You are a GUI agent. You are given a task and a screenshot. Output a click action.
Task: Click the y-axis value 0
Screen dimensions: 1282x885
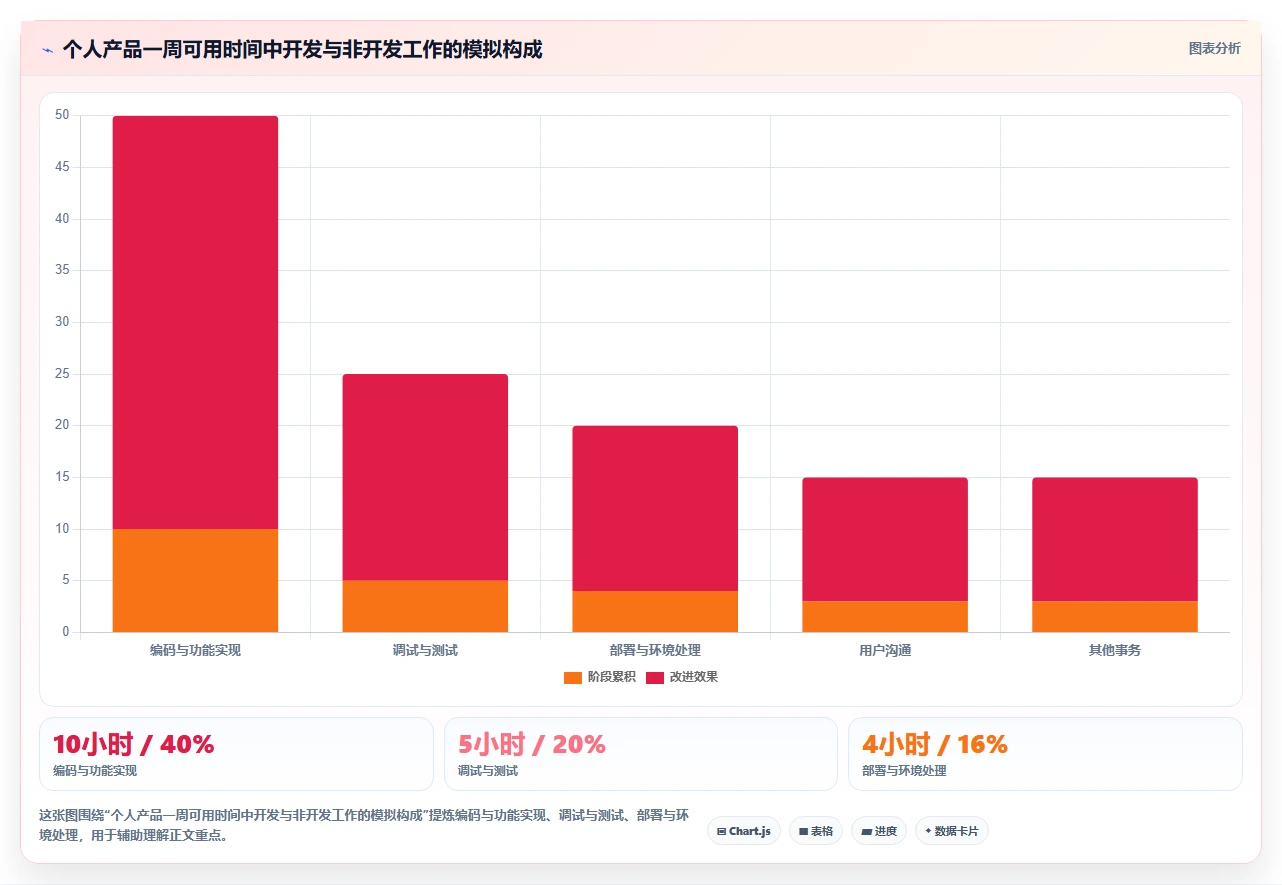pos(66,632)
